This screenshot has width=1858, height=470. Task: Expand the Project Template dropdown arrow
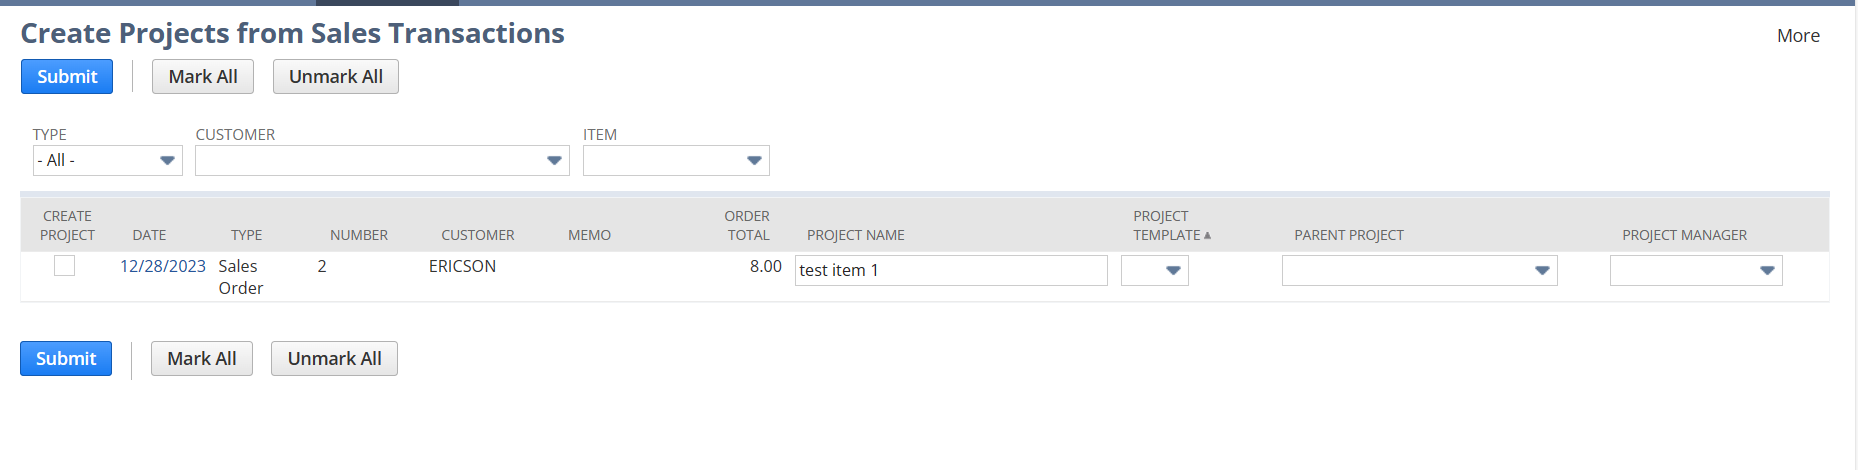pyautogui.click(x=1173, y=270)
